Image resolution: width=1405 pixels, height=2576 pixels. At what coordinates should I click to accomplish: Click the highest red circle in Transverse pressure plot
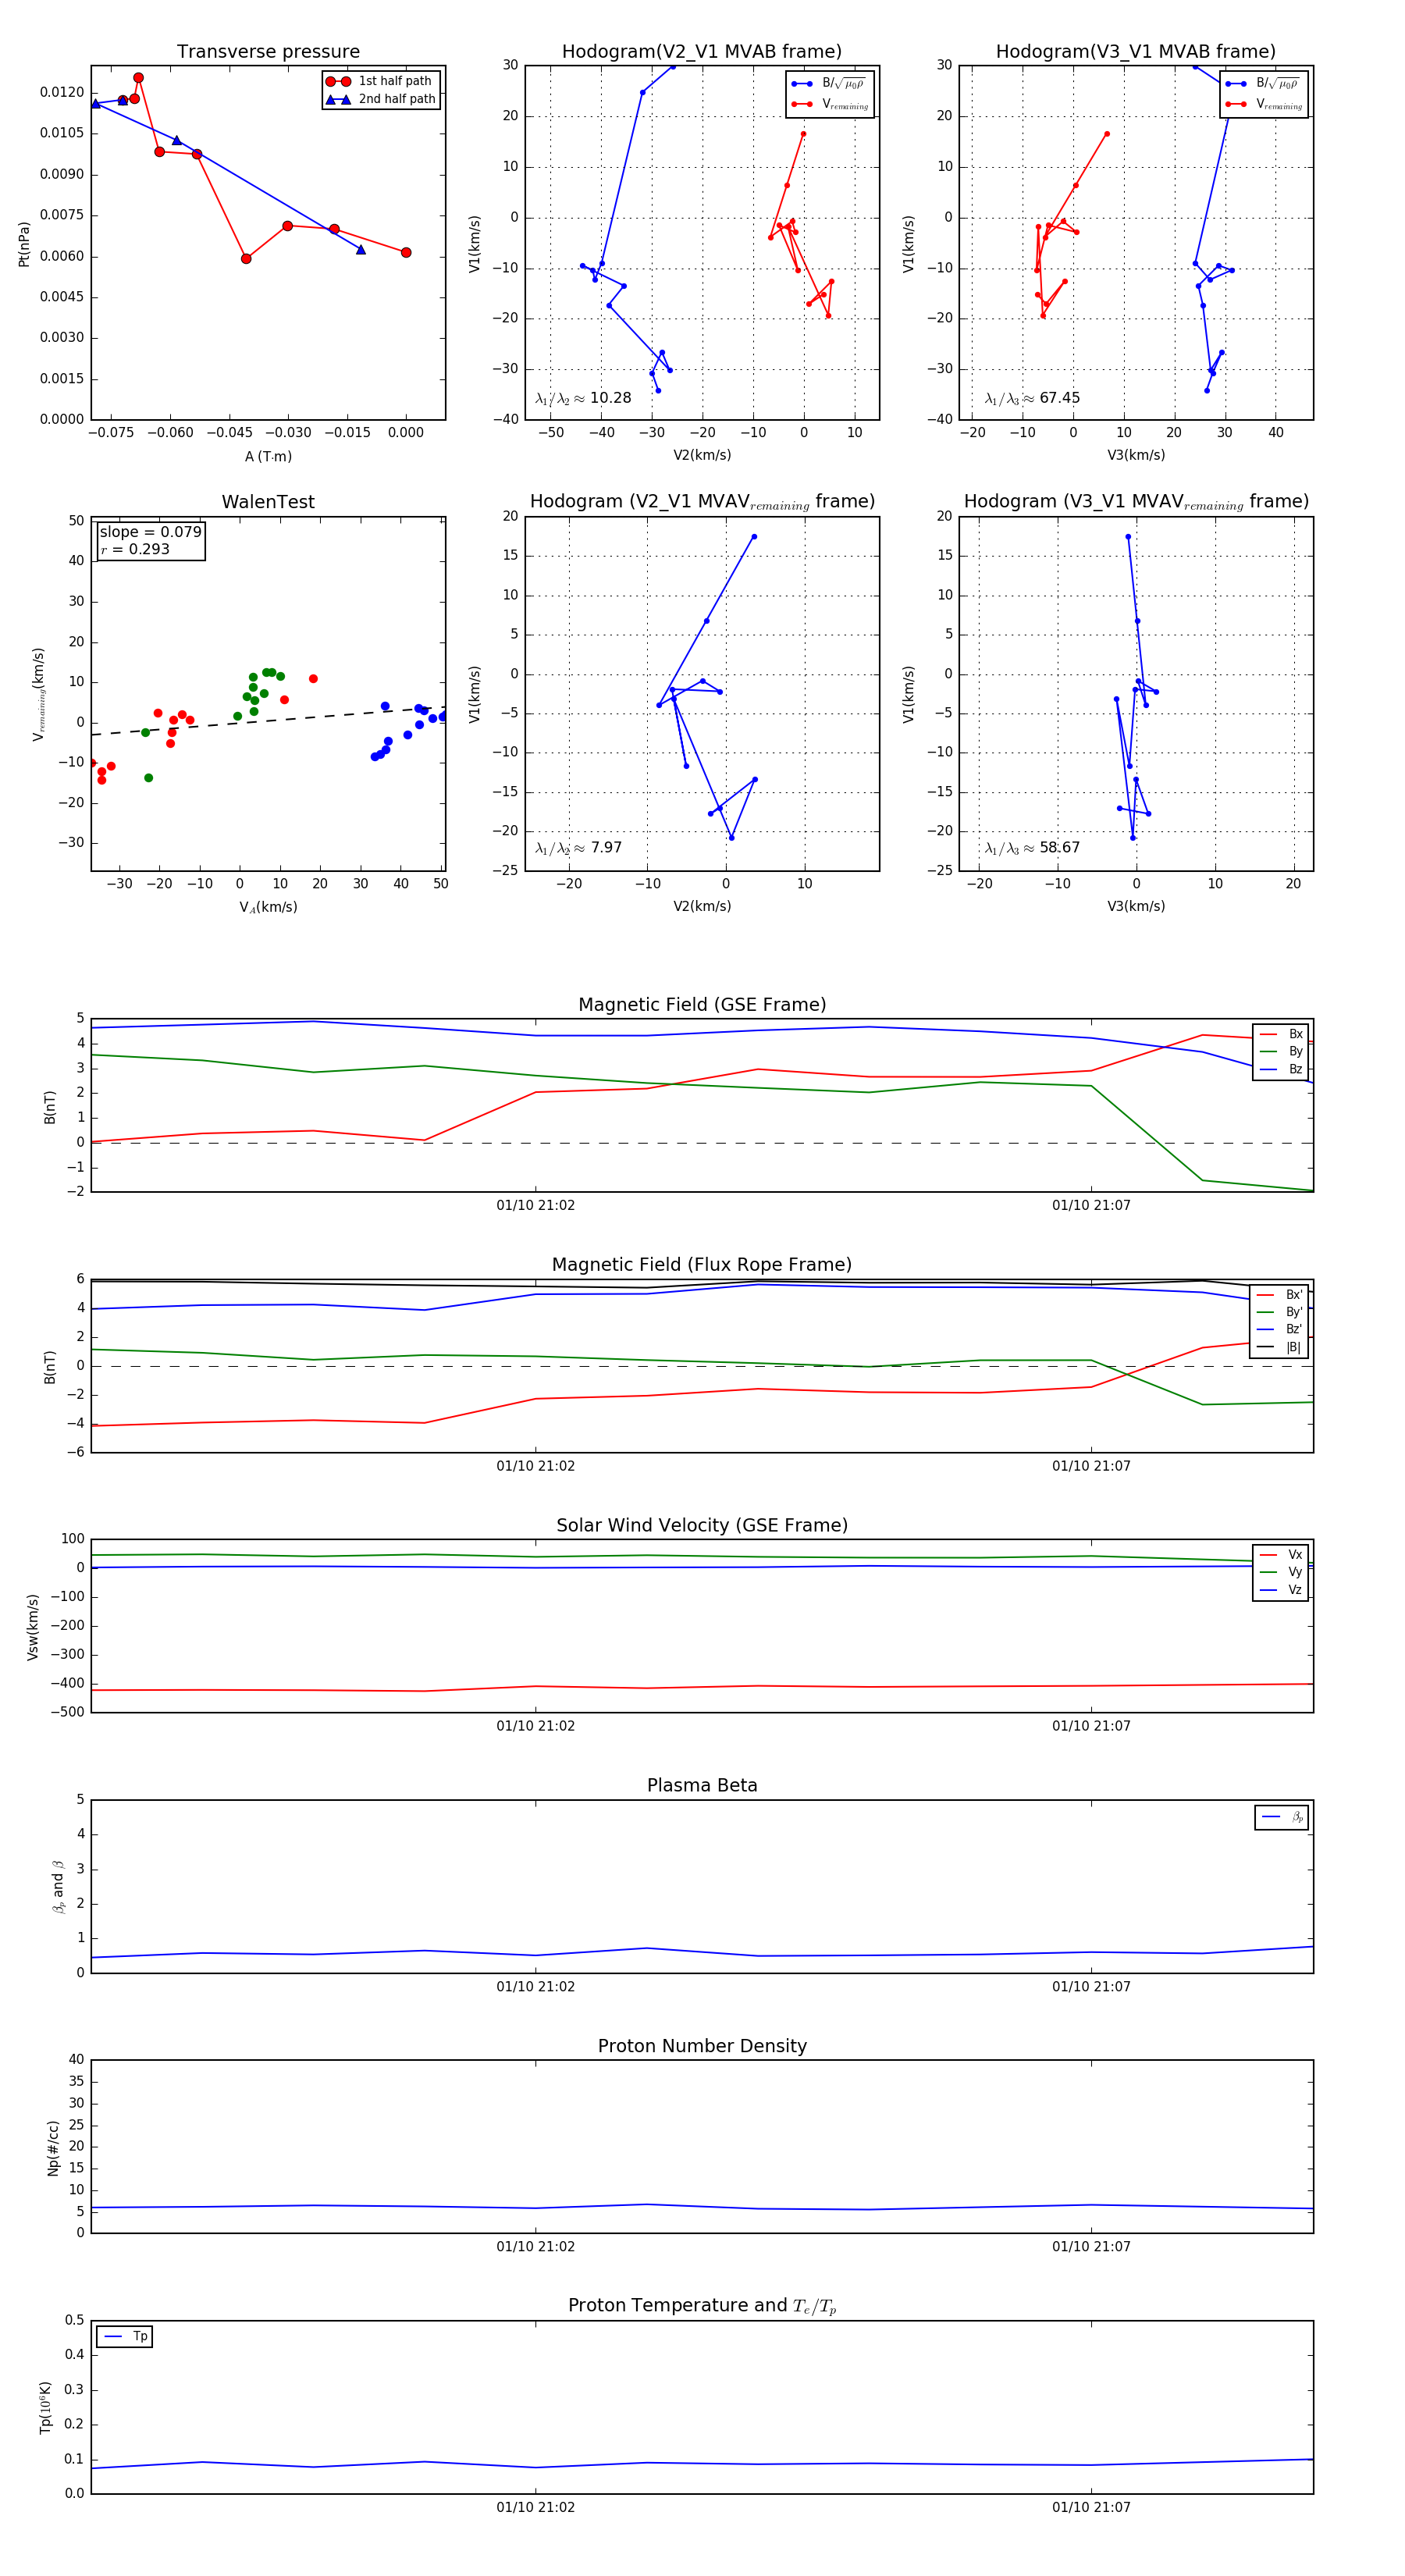coord(138,78)
